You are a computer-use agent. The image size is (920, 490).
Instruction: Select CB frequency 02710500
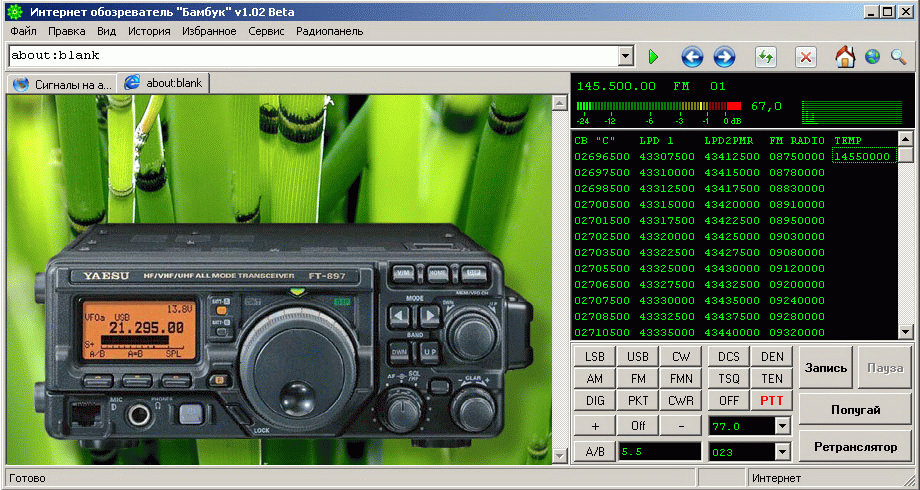click(601, 333)
